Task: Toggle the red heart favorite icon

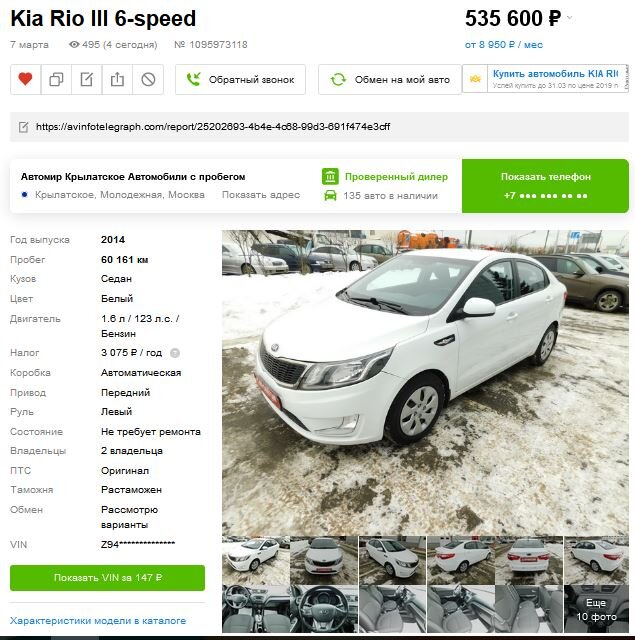Action: pyautogui.click(x=25, y=79)
